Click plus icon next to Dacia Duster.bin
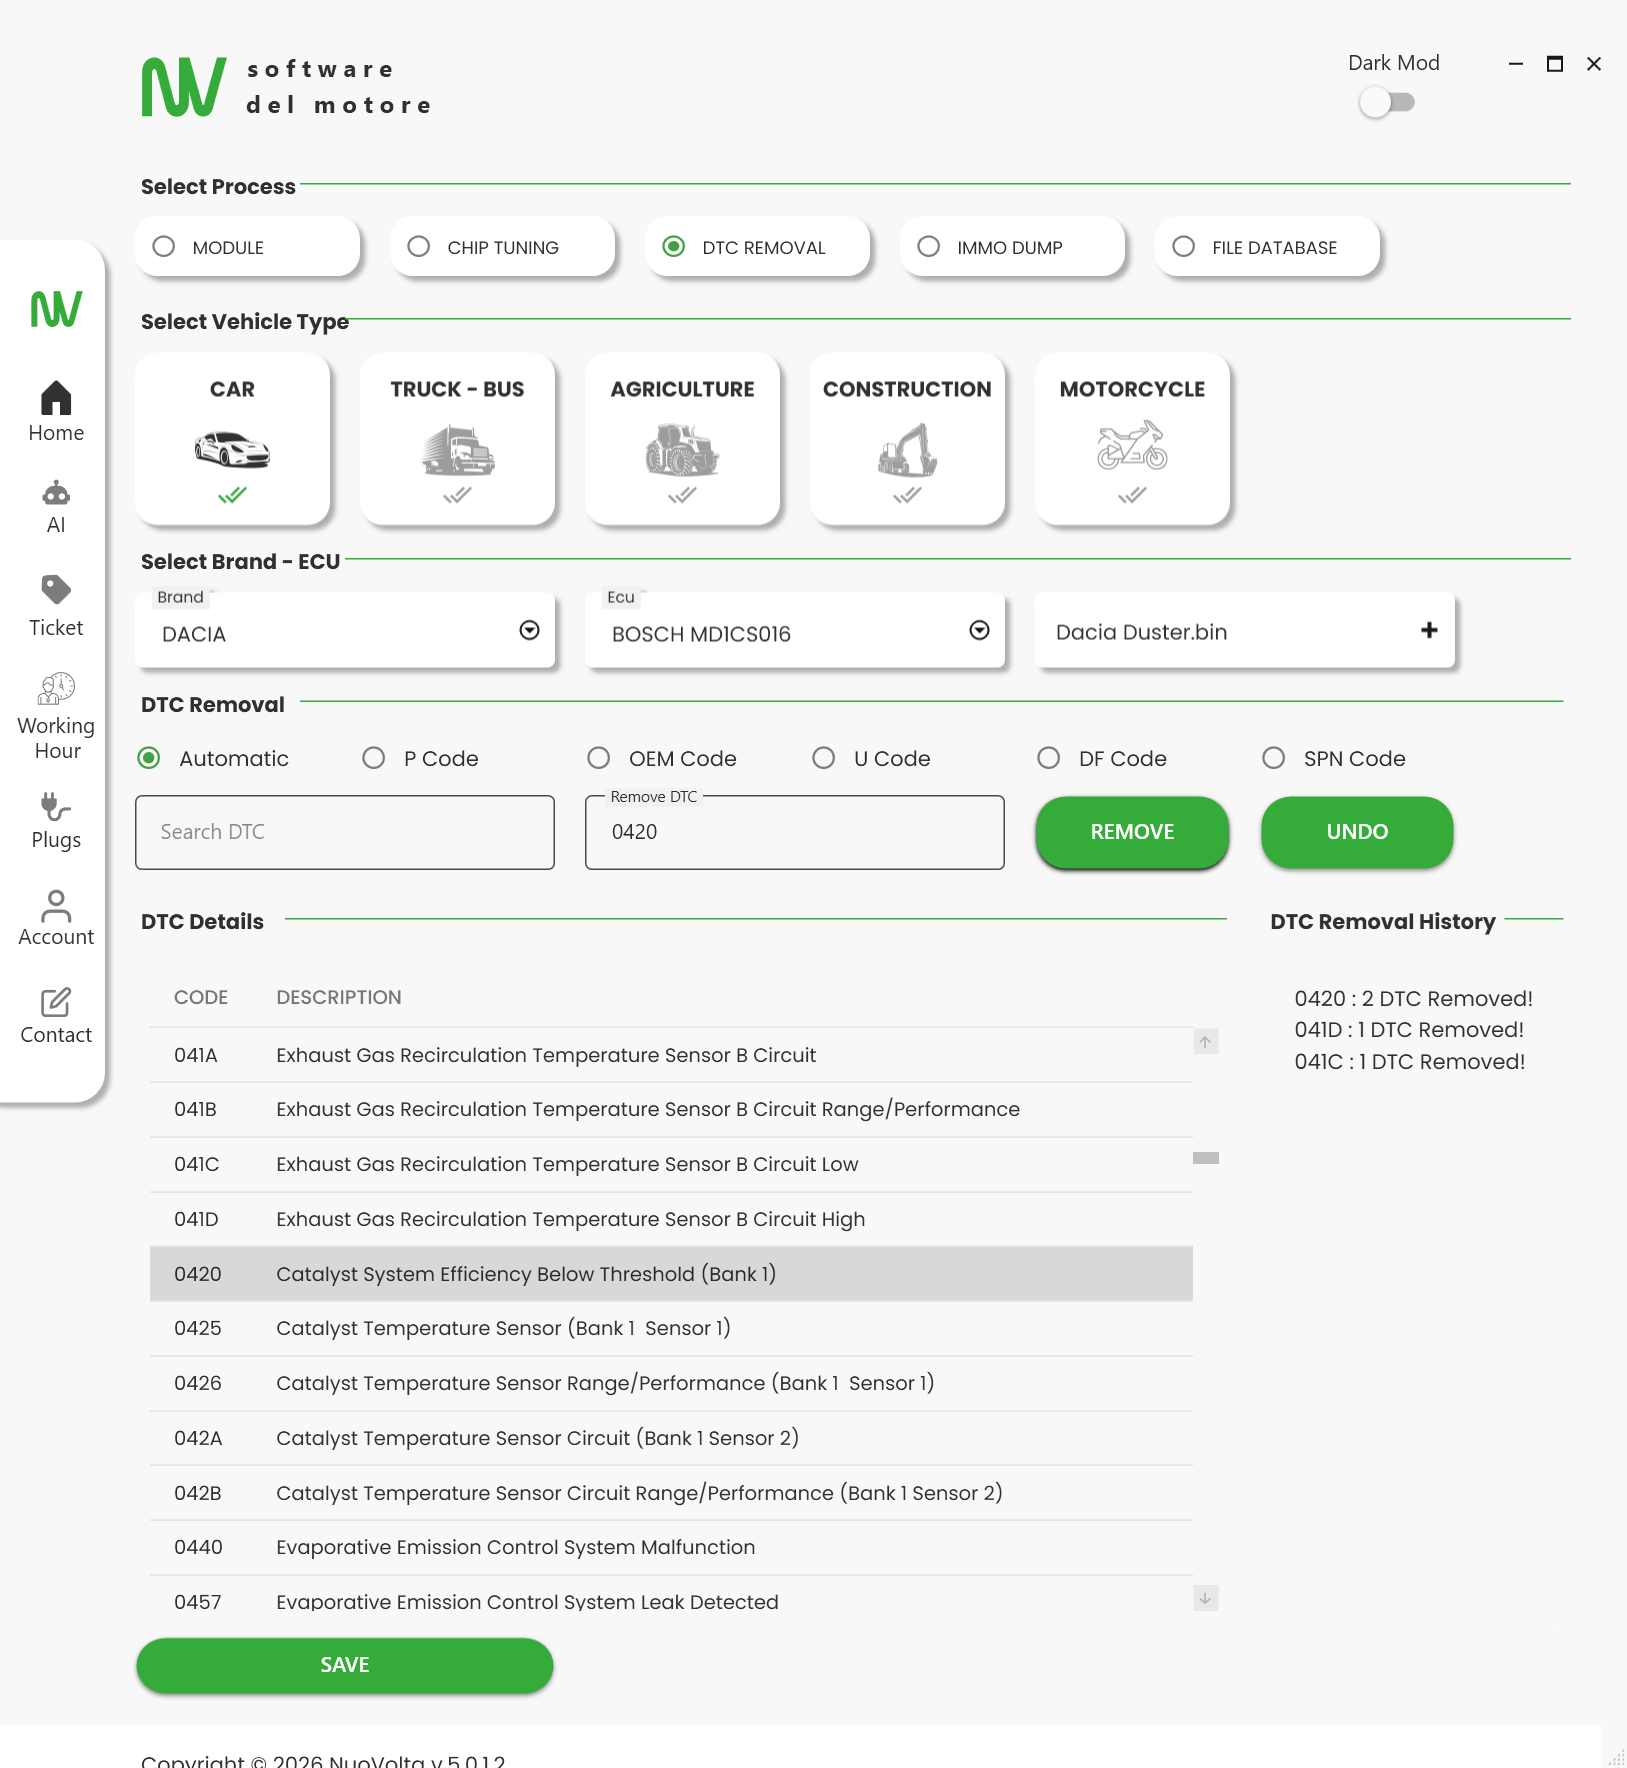 [x=1429, y=630]
